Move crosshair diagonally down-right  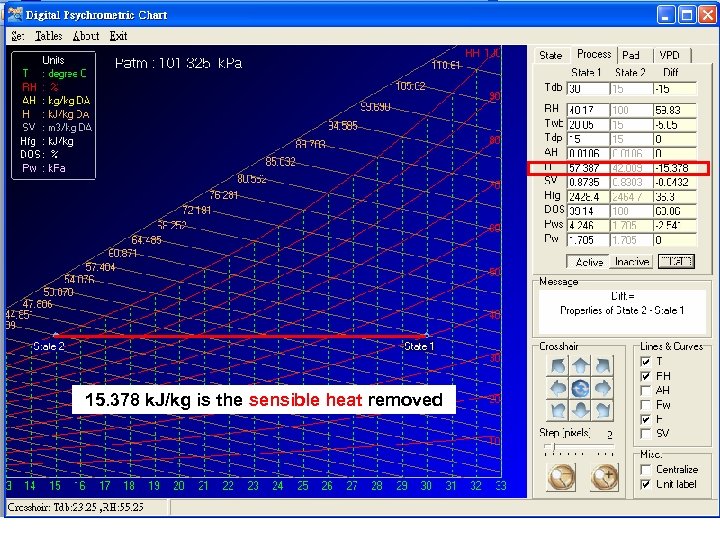(603, 410)
